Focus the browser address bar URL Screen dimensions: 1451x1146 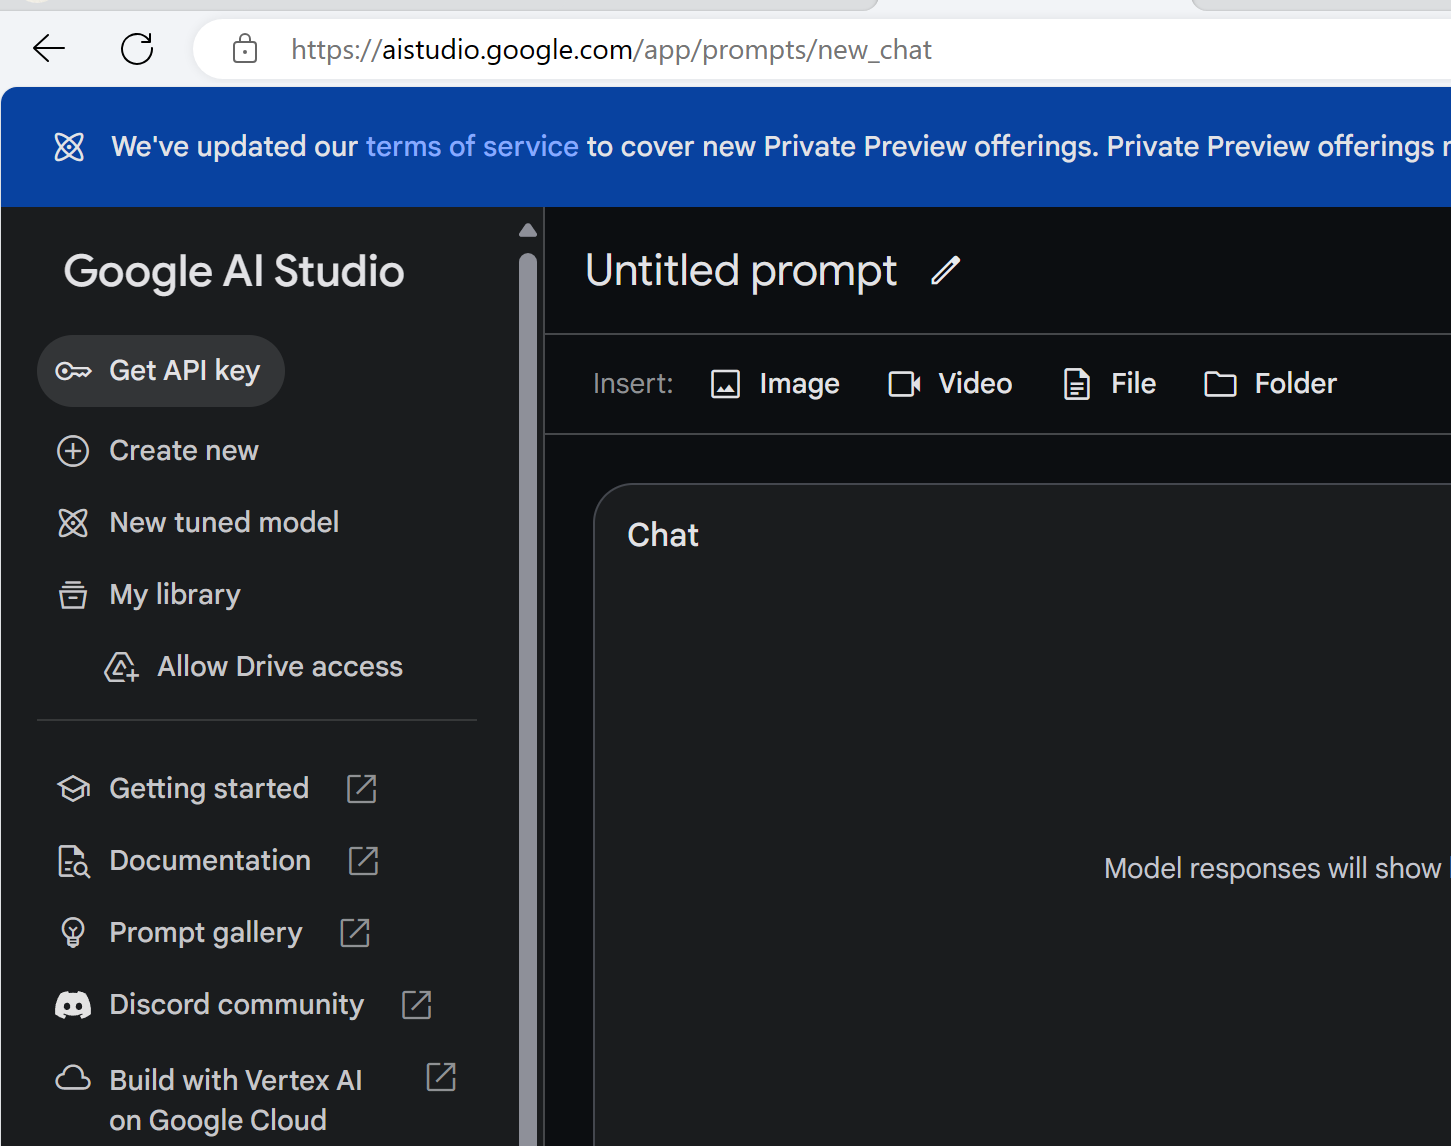tap(611, 49)
